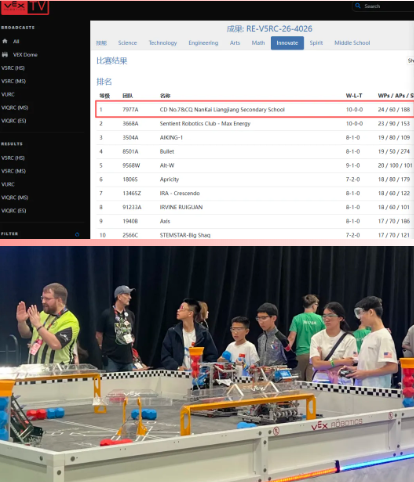Click the highlighted team 7977A row
Screen dimensions: 414x482
(x=255, y=109)
